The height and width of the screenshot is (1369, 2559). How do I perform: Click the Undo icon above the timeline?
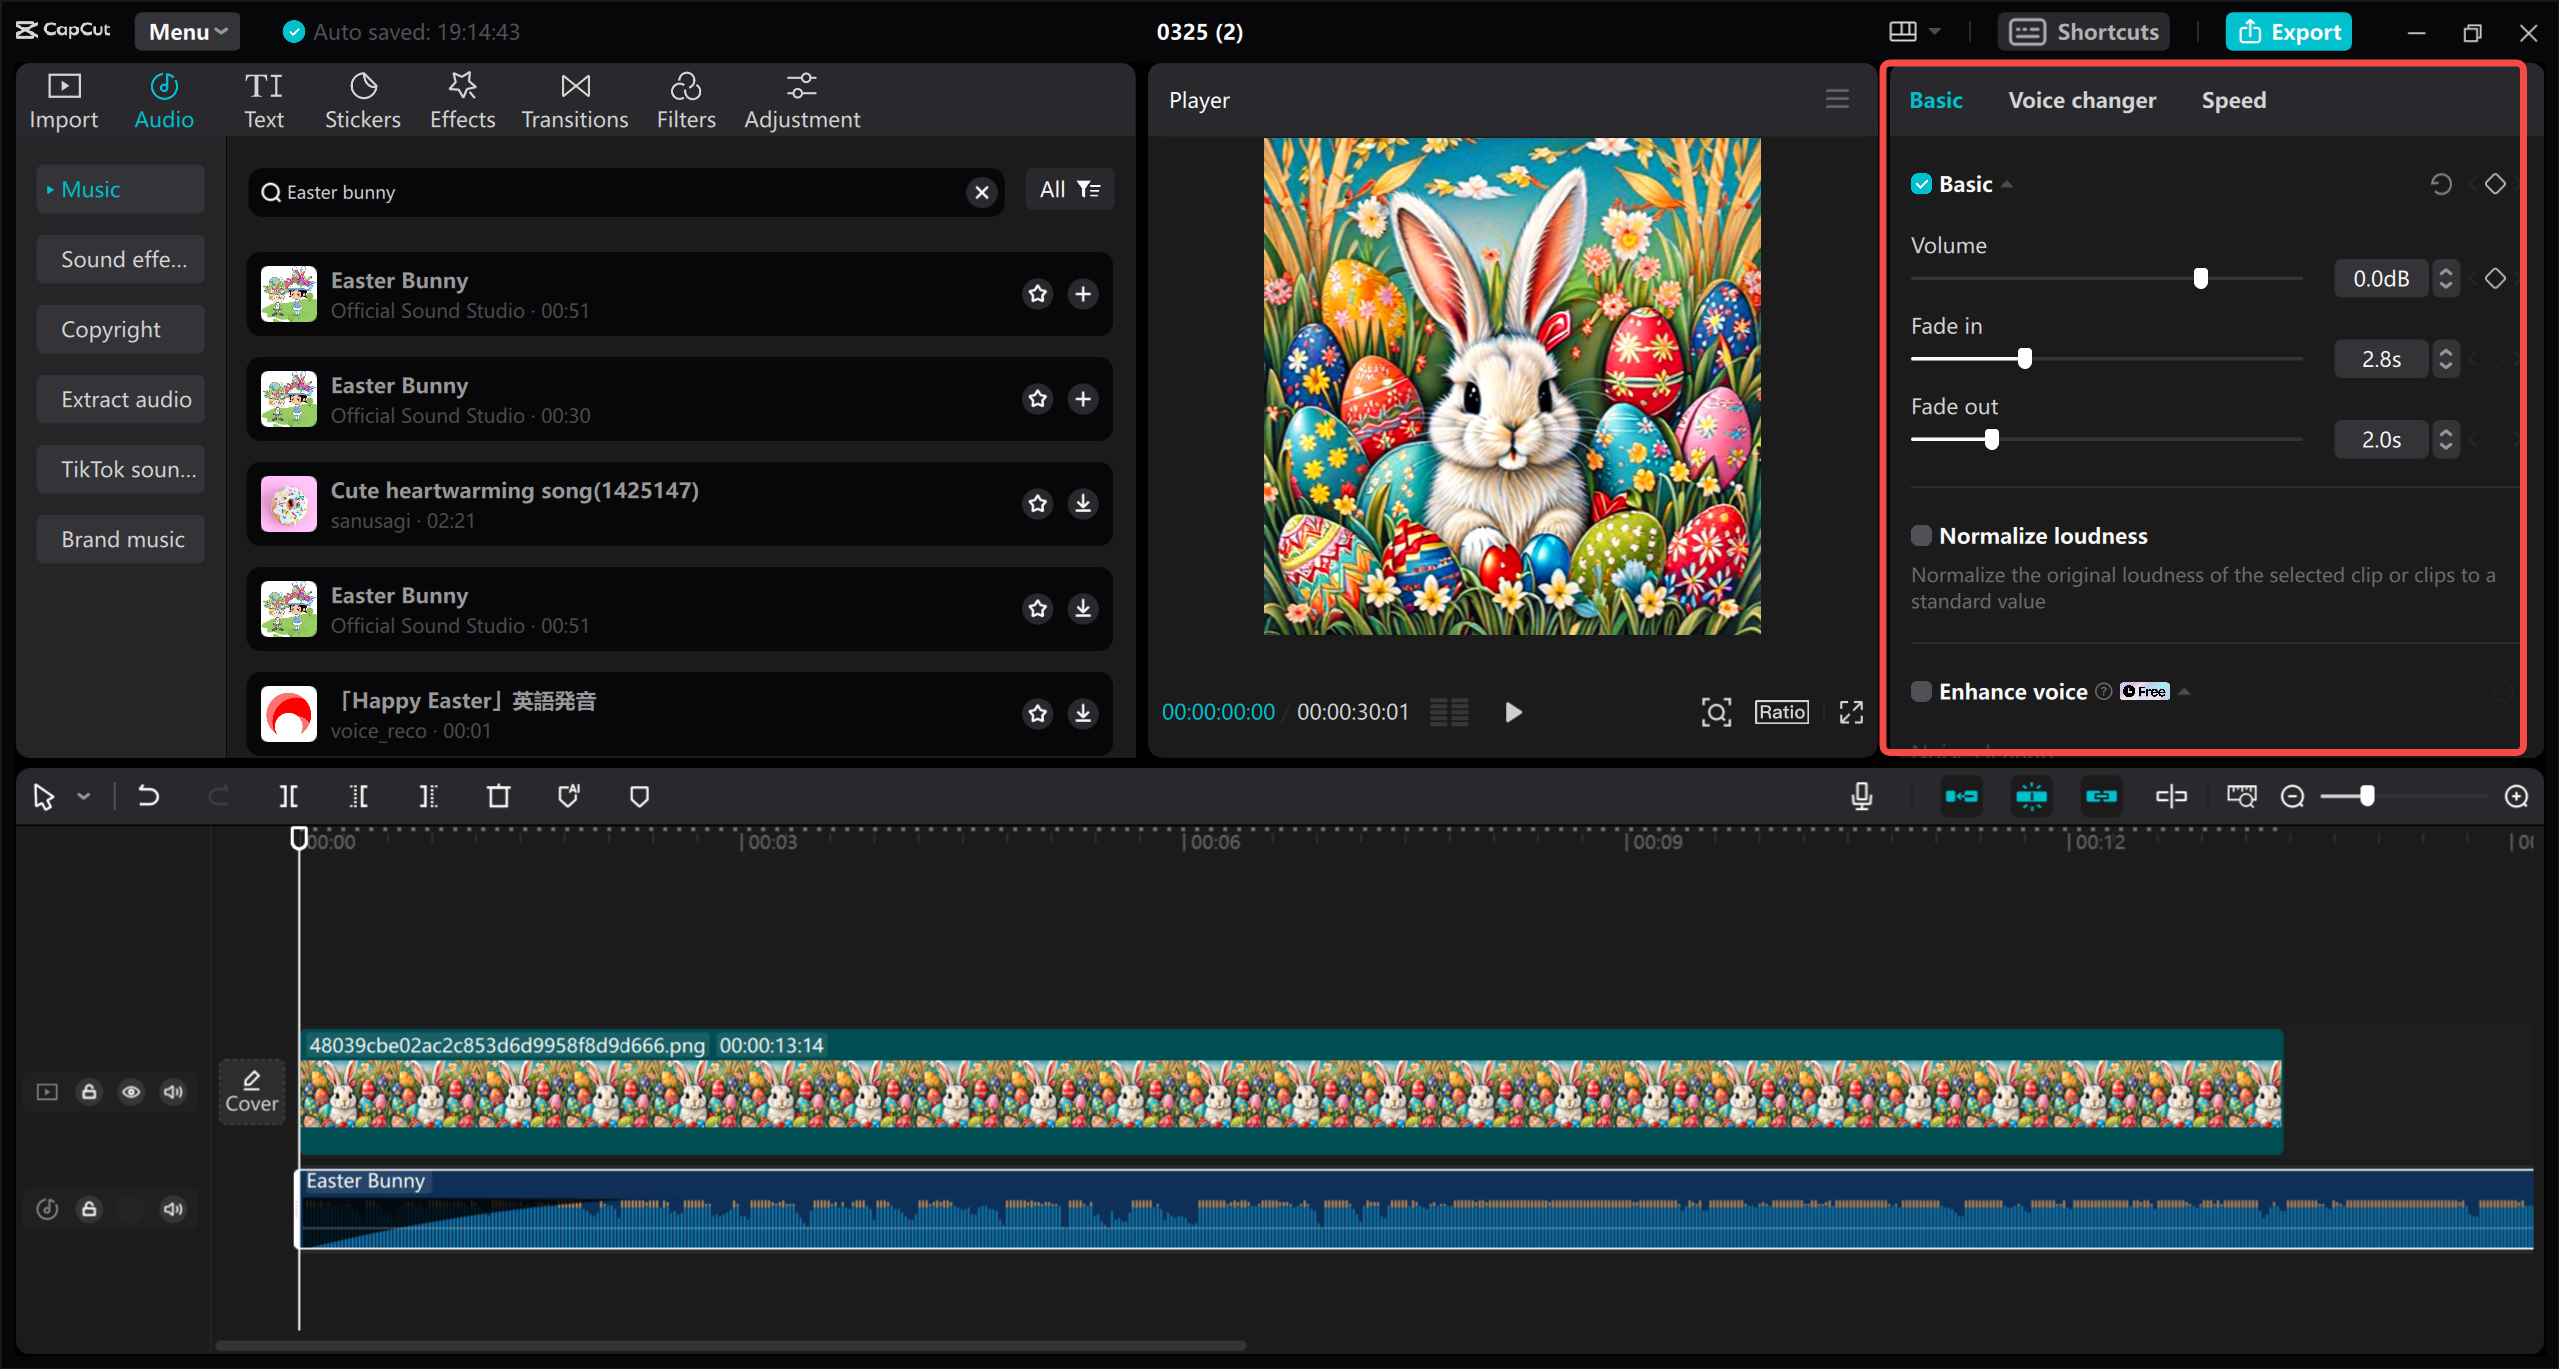tap(148, 796)
